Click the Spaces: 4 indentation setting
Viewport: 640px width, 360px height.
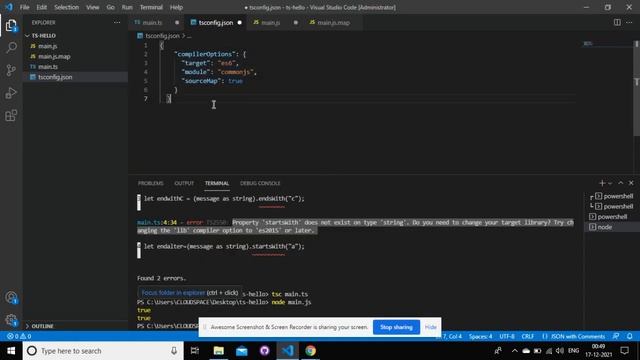point(480,336)
